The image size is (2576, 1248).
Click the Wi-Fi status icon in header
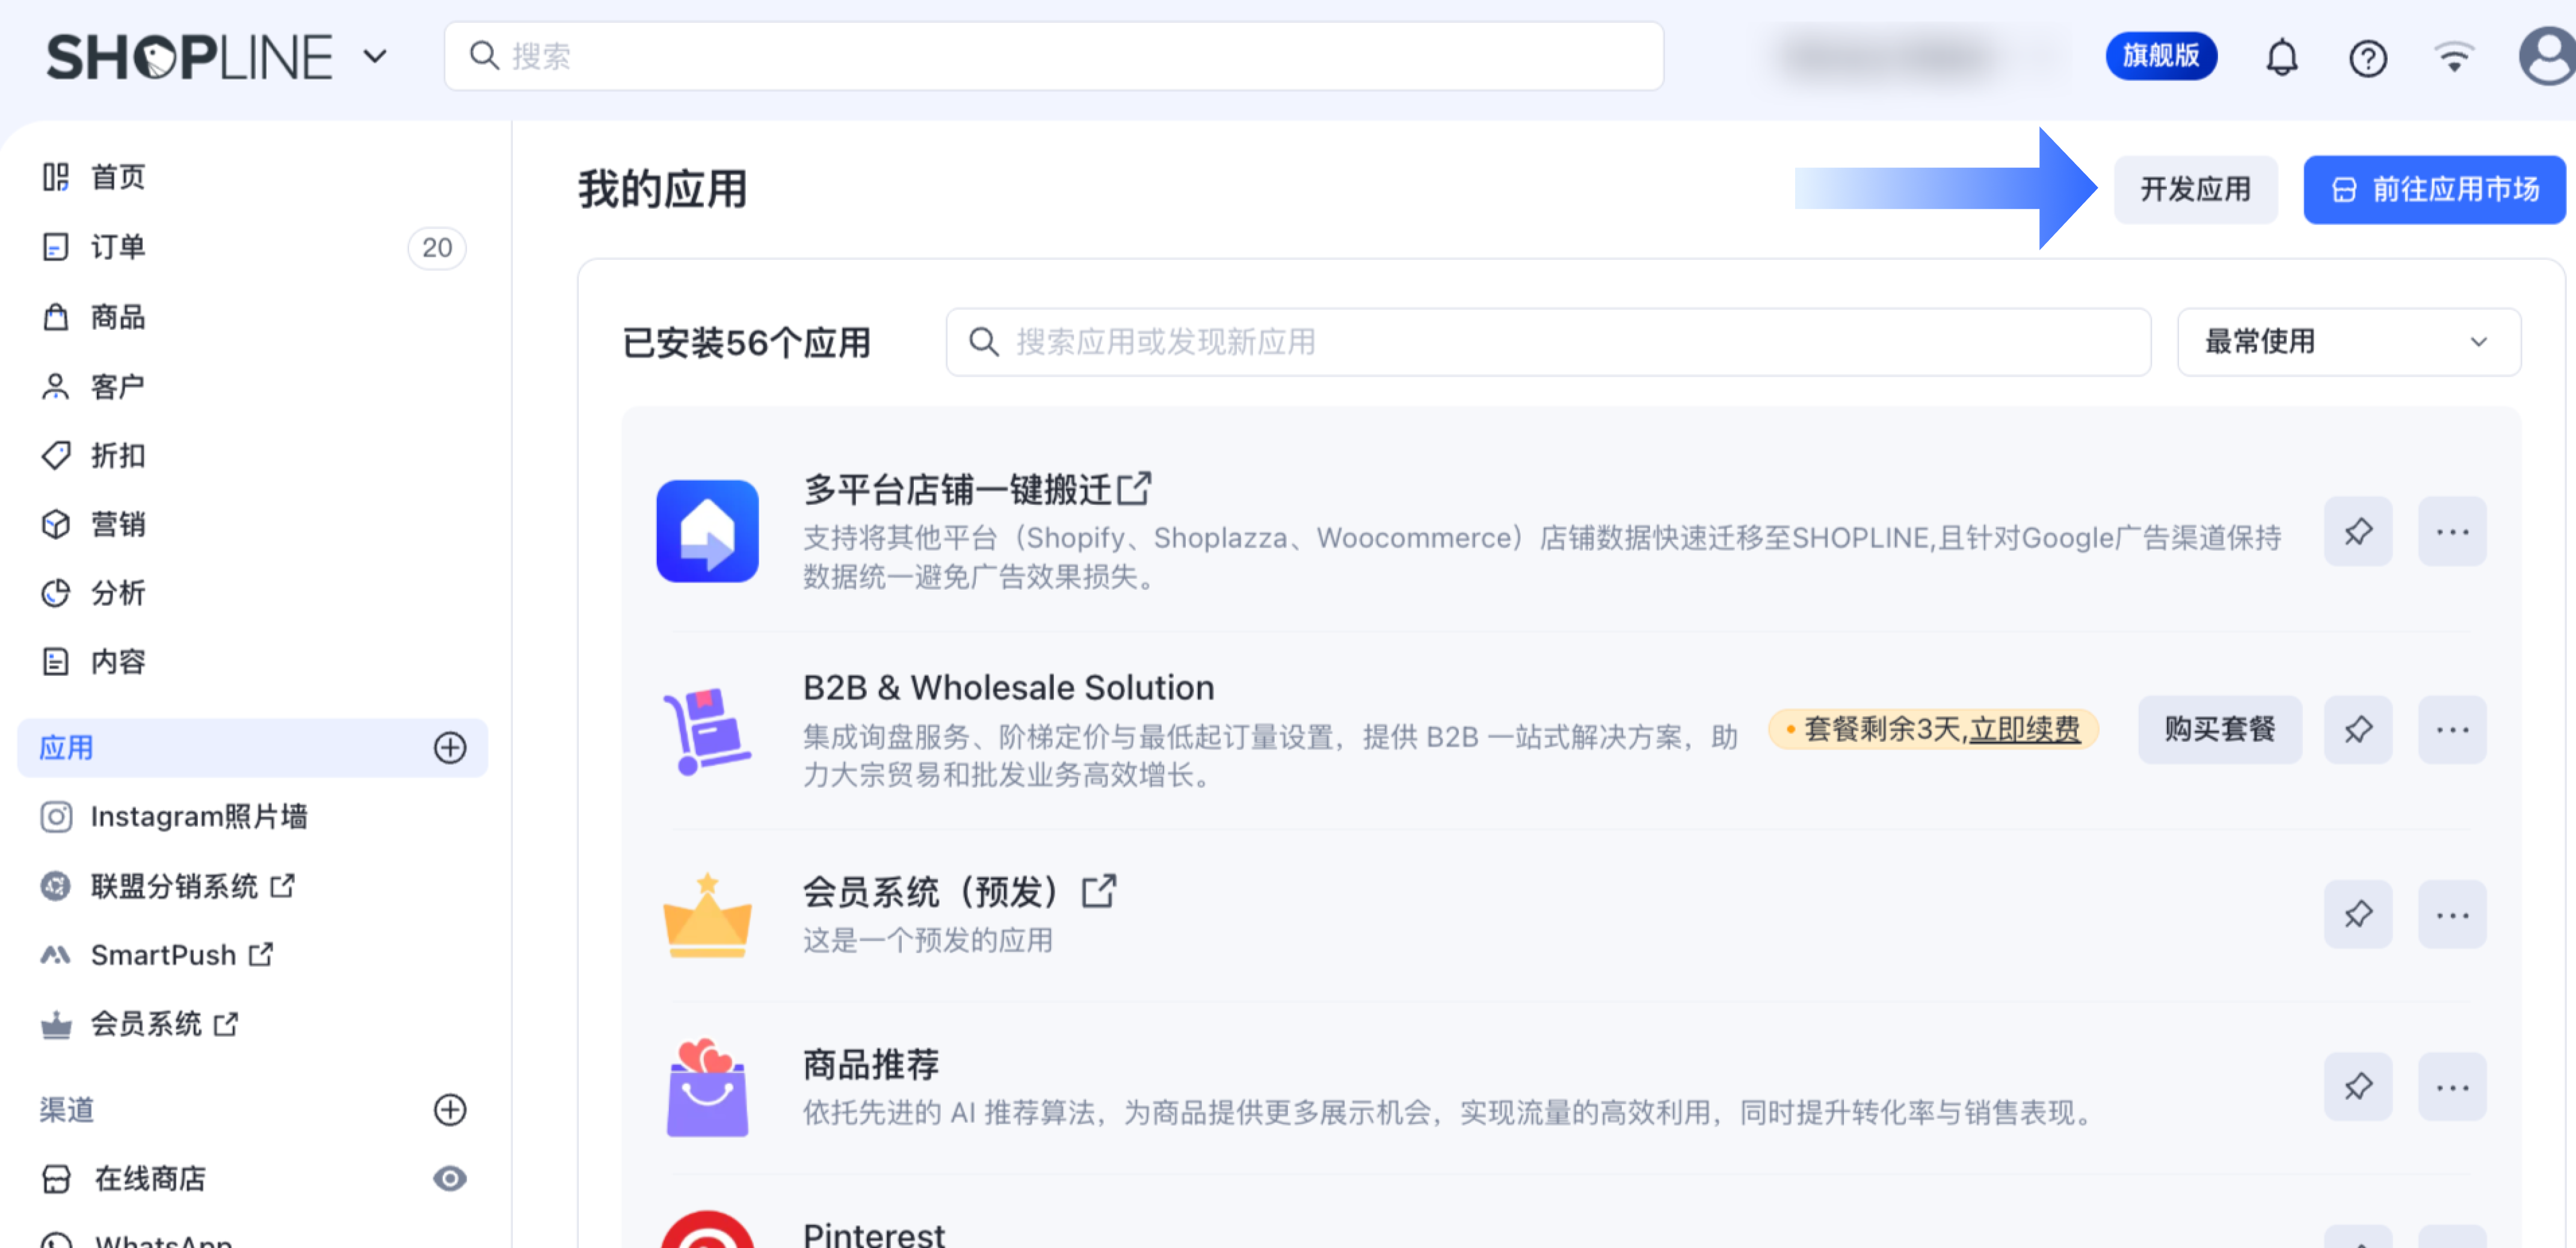[2454, 58]
